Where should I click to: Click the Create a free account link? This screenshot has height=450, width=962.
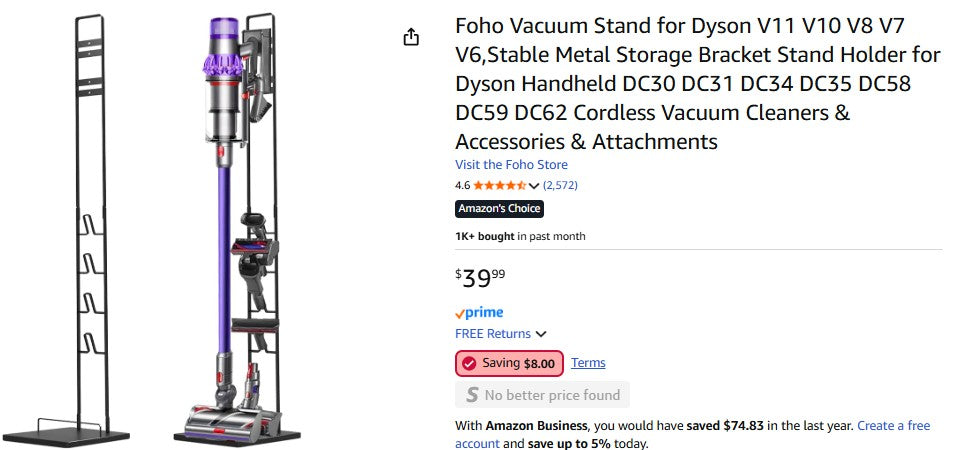[892, 426]
